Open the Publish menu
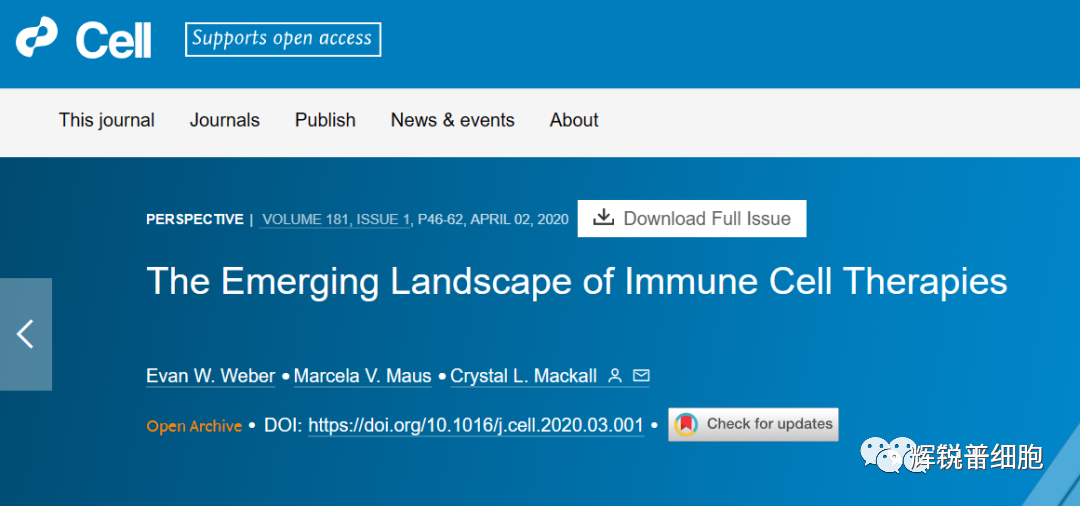Screen dimensions: 1080x506 [x=325, y=120]
